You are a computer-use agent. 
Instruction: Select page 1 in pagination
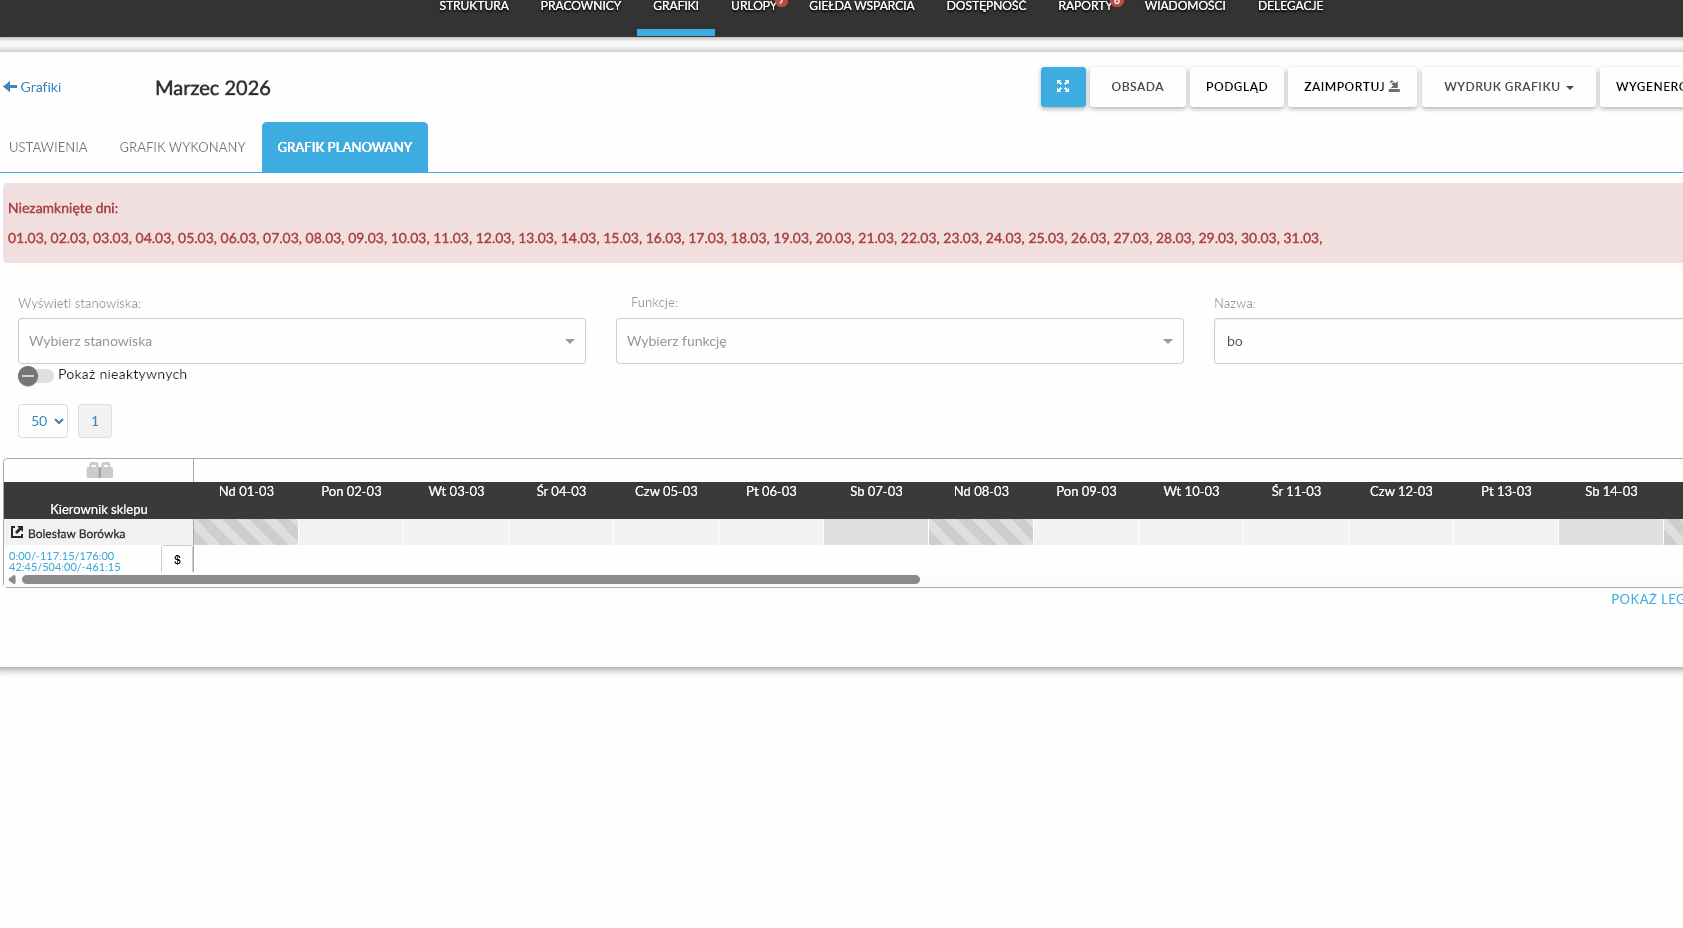pos(95,421)
